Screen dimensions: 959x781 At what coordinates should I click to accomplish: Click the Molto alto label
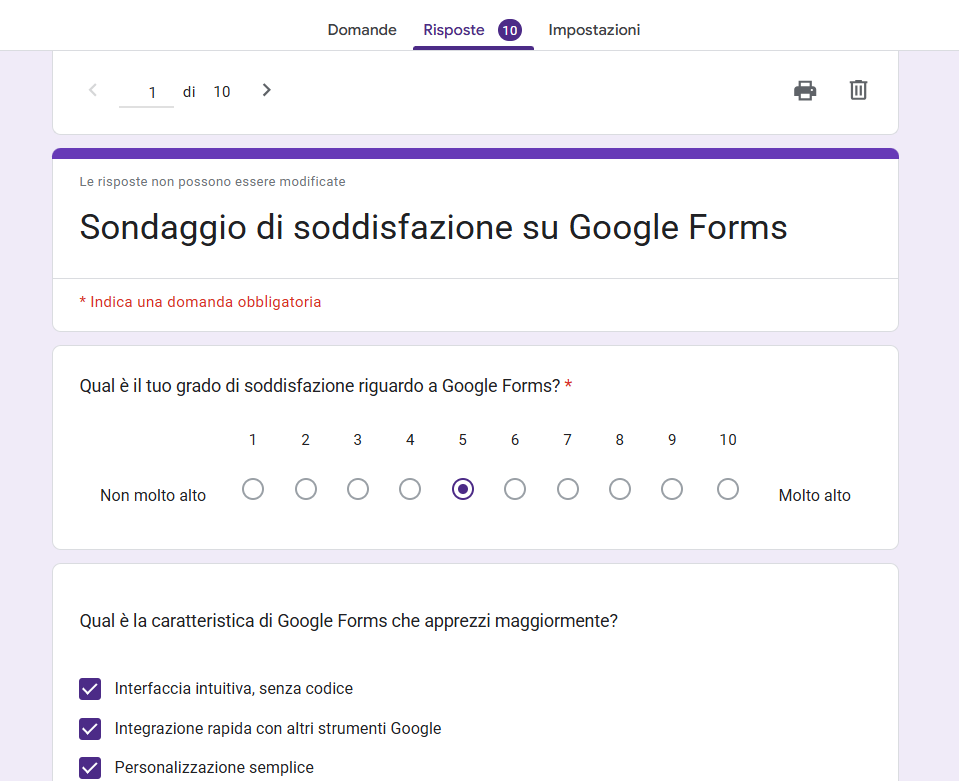(814, 494)
